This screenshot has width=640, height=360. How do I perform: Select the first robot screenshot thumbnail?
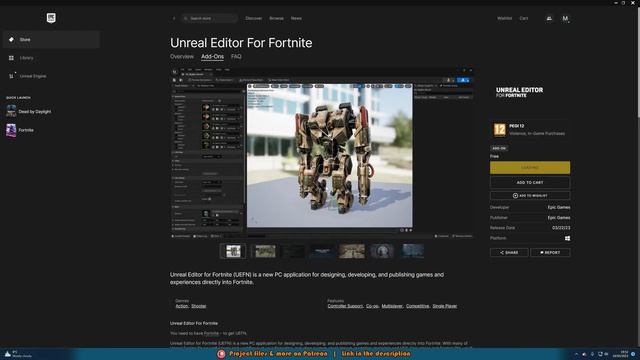point(233,251)
